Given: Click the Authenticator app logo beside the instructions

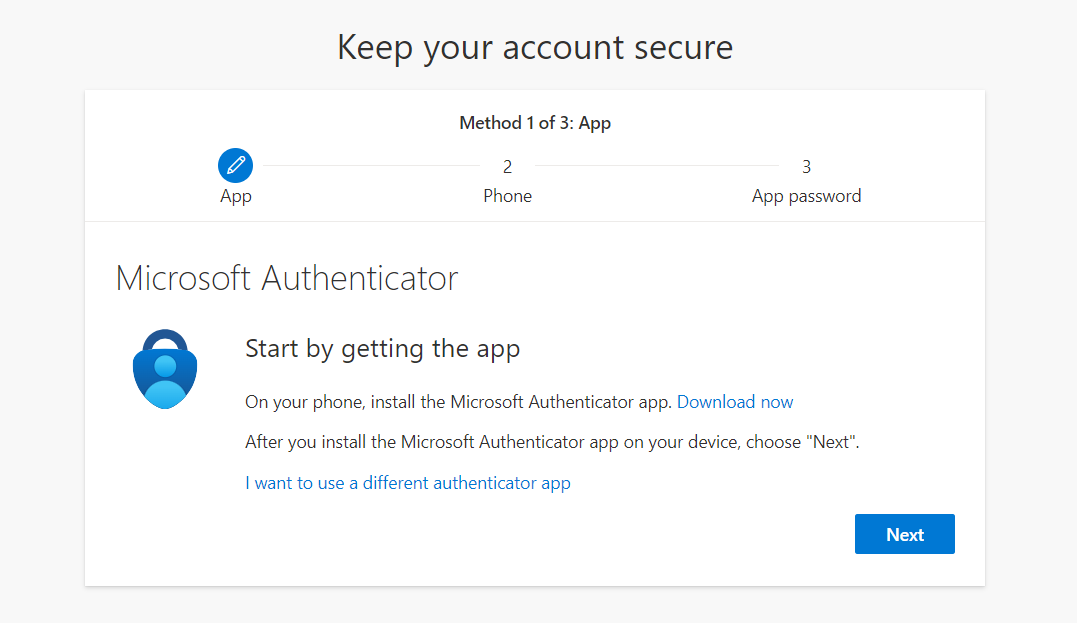Looking at the screenshot, I should point(164,368).
